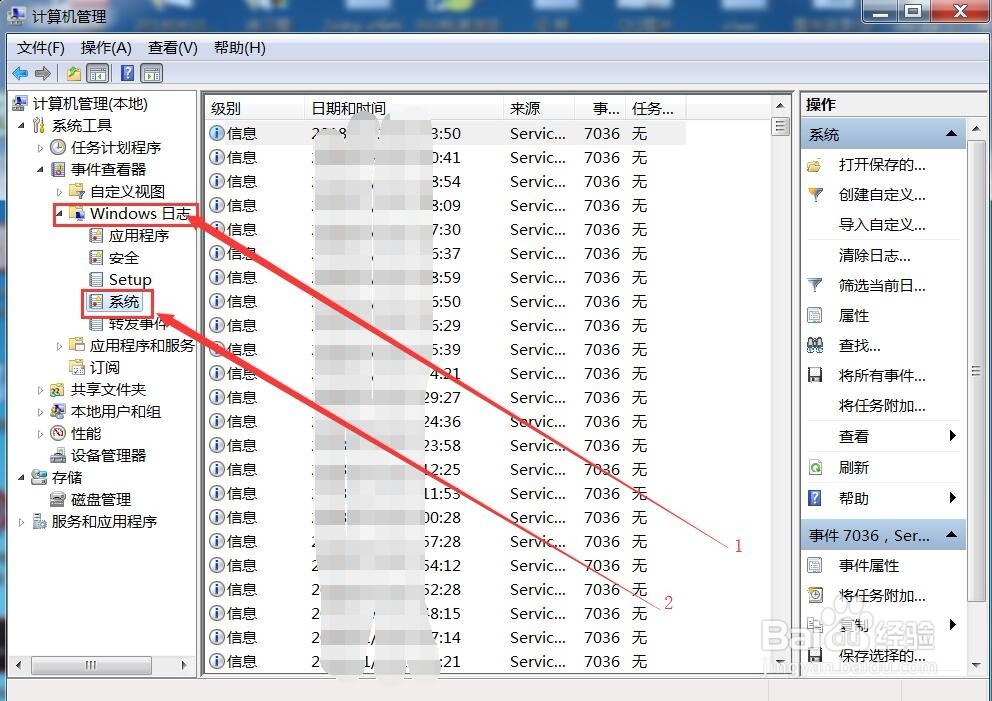Click the actions pane scroll down arrow
The height and width of the screenshot is (701, 992).
pyautogui.click(x=976, y=664)
